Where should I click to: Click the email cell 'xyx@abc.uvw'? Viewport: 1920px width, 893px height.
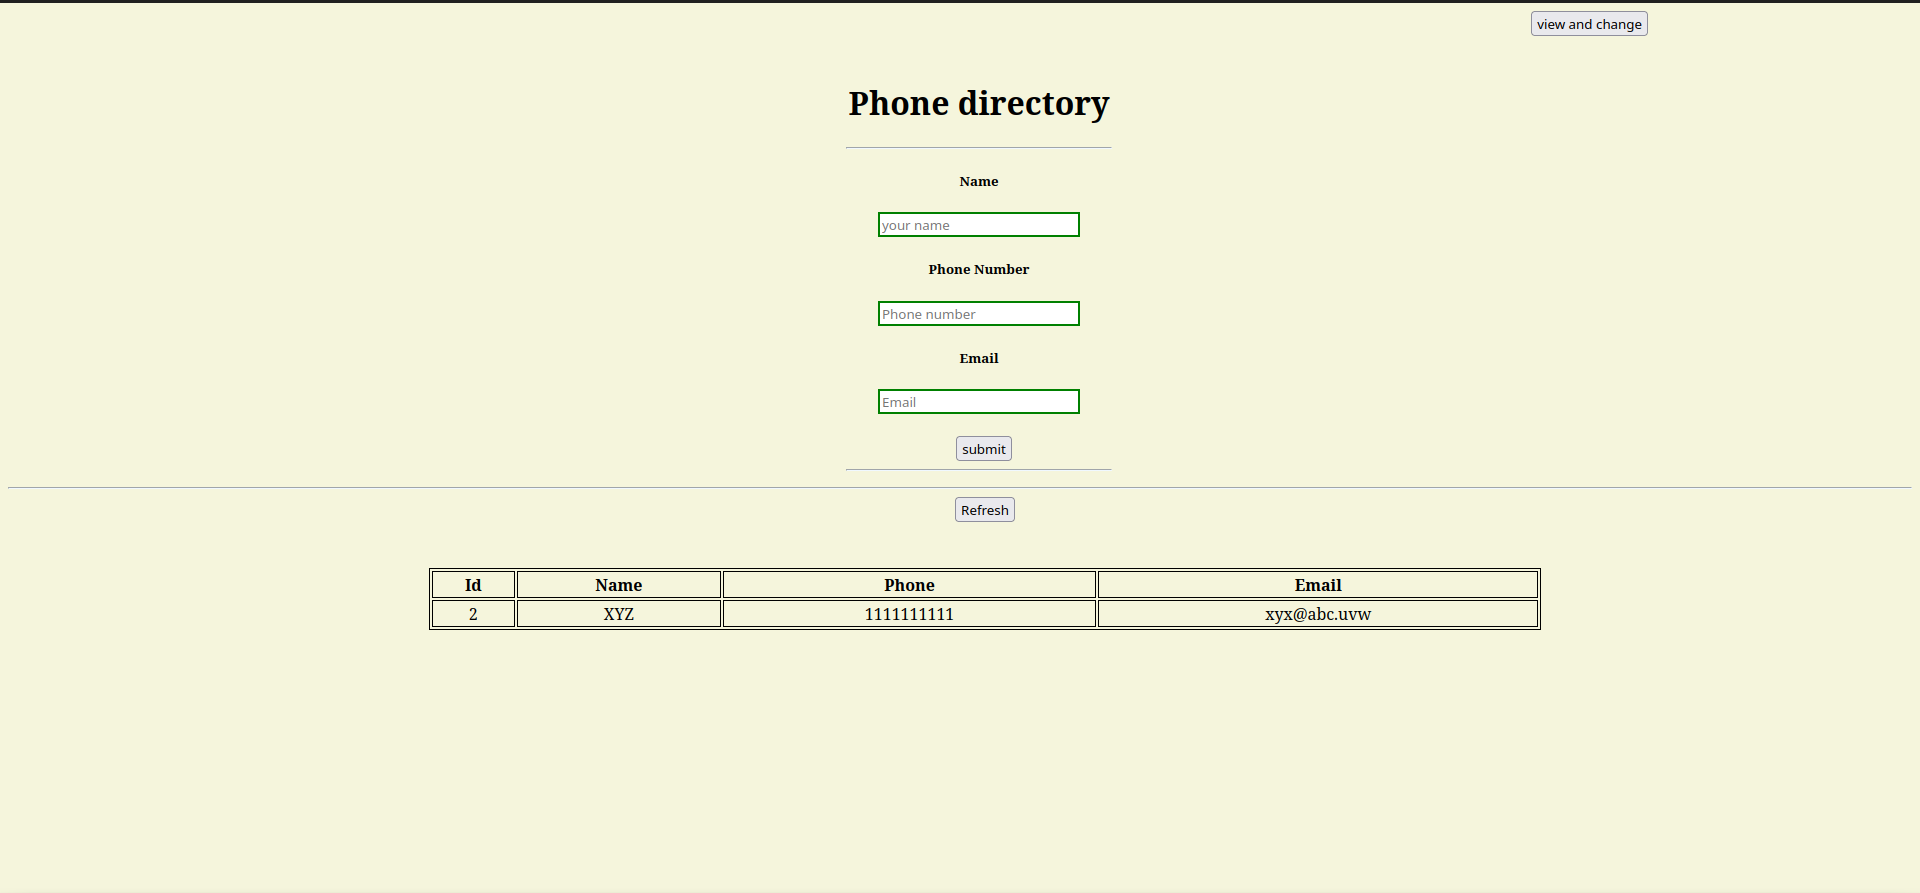(x=1318, y=614)
